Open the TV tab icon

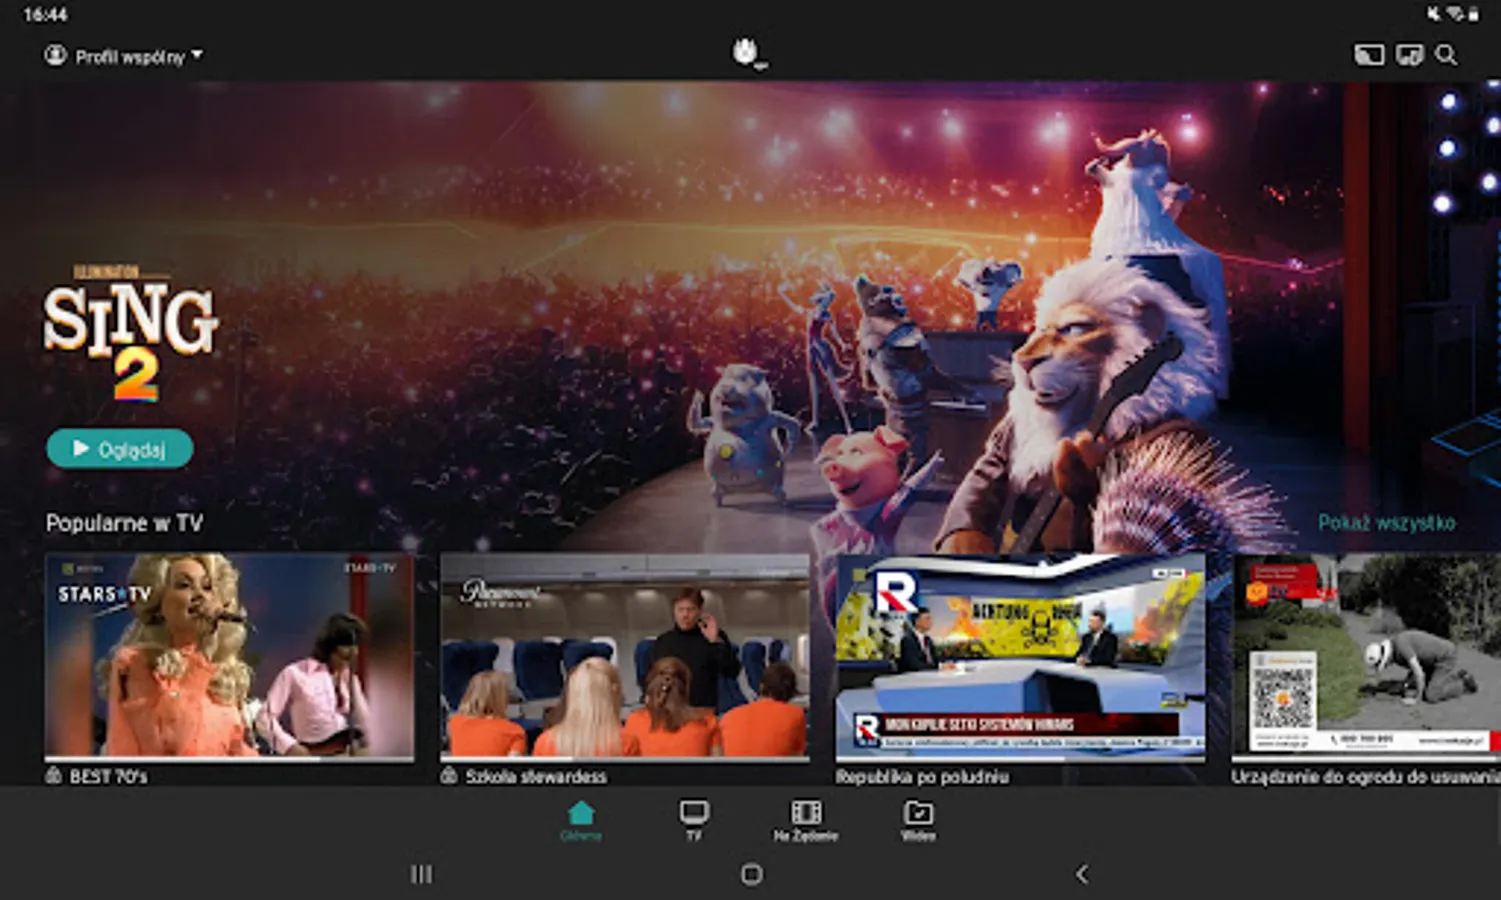point(693,811)
